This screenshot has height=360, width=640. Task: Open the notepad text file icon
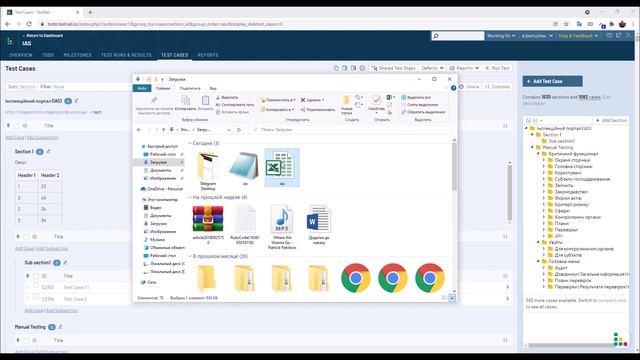coord(244,168)
